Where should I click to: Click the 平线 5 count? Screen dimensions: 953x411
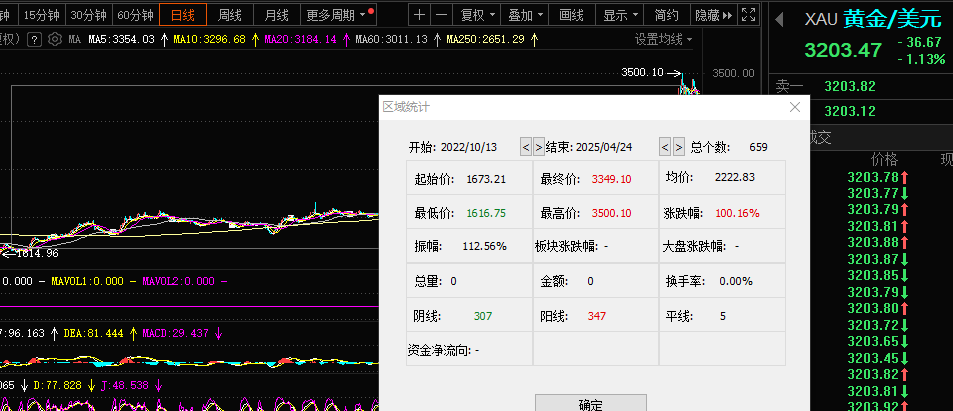click(x=722, y=316)
